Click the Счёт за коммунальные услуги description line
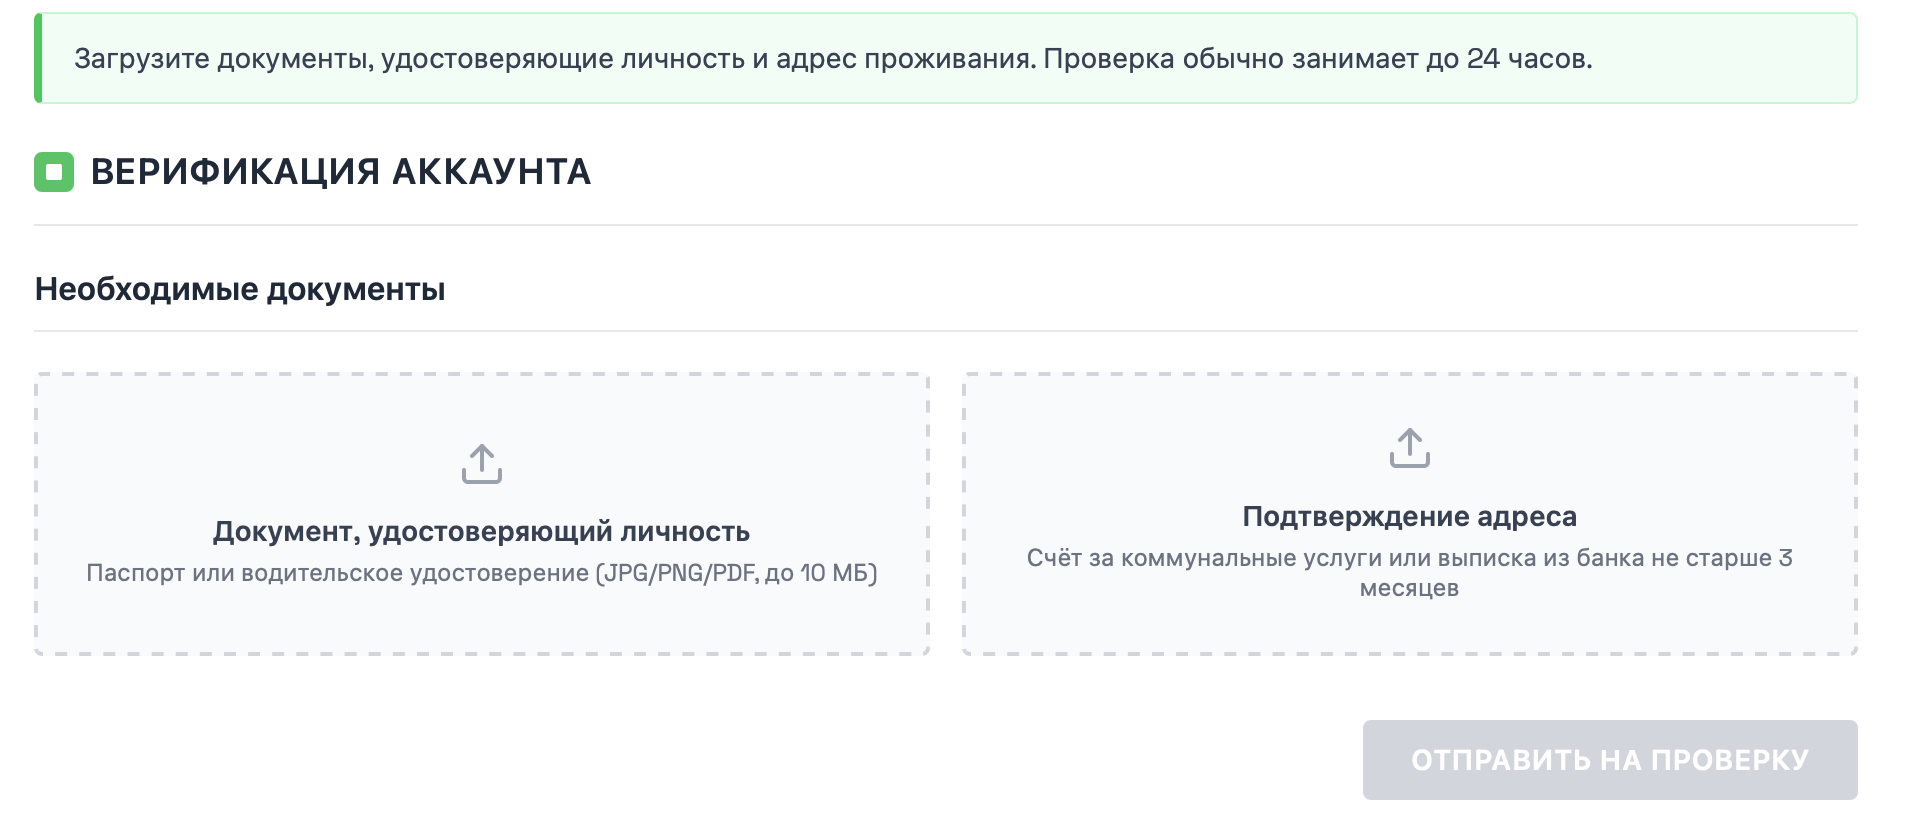The image size is (1916, 828). 1409,558
